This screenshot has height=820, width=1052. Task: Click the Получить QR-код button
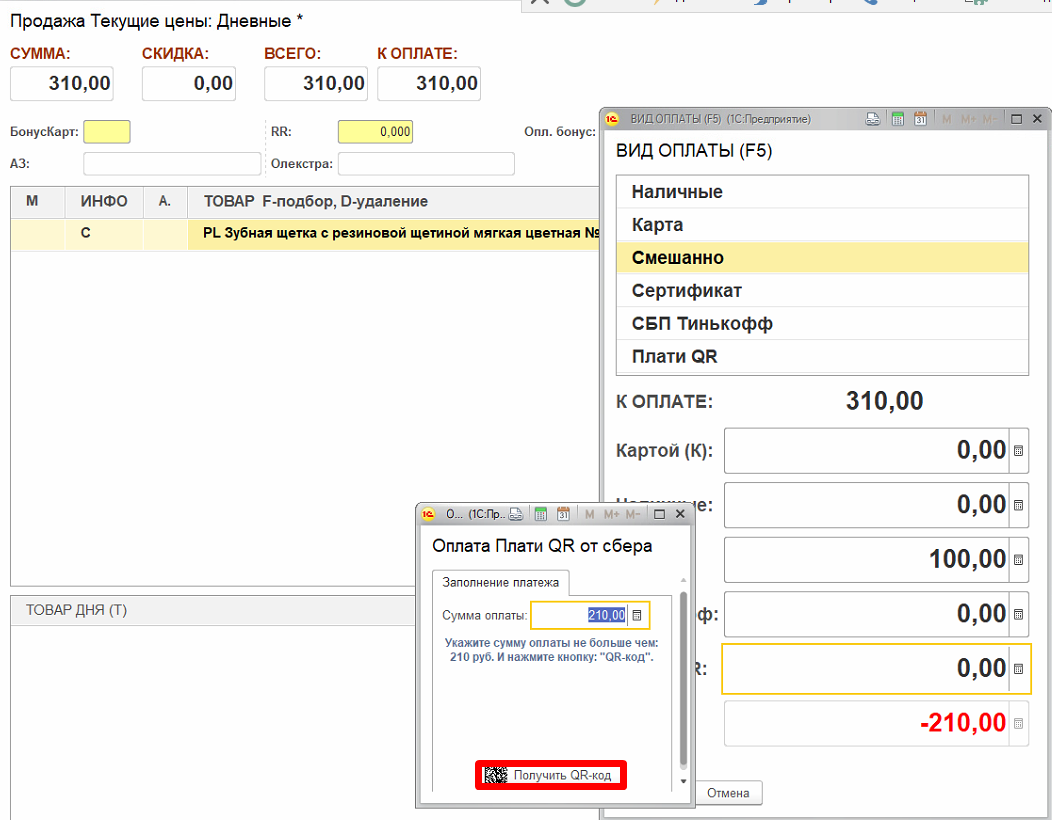pos(551,776)
